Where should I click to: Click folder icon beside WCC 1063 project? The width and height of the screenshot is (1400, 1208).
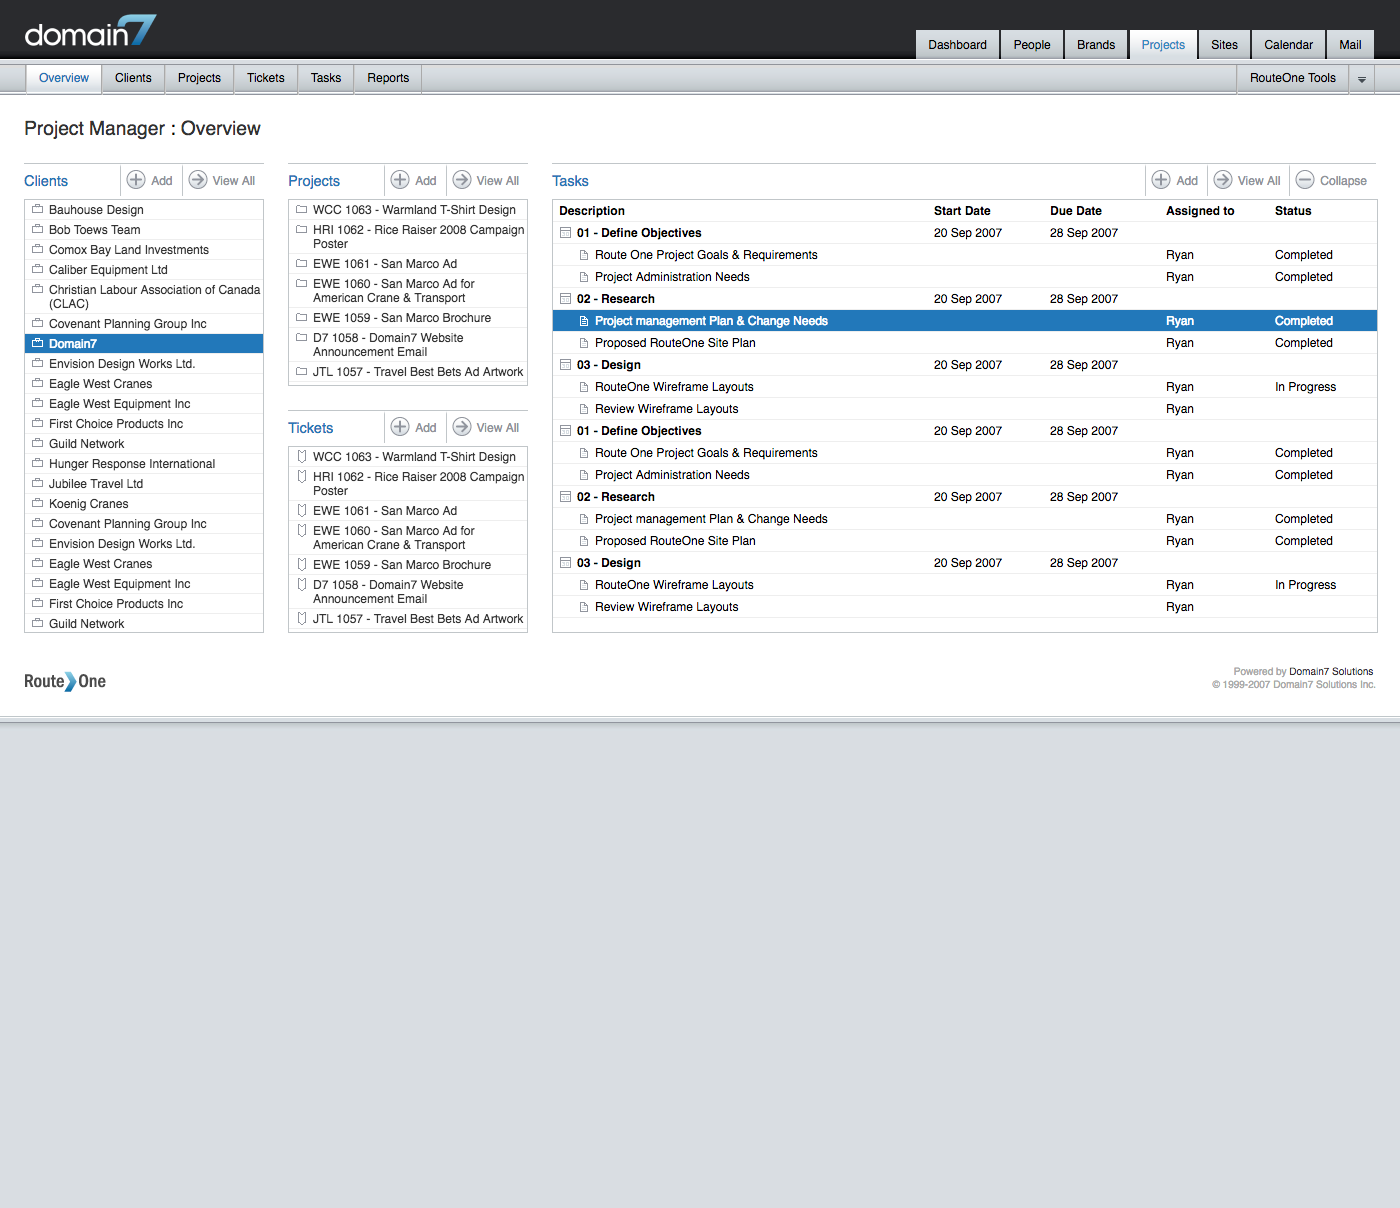coord(301,210)
